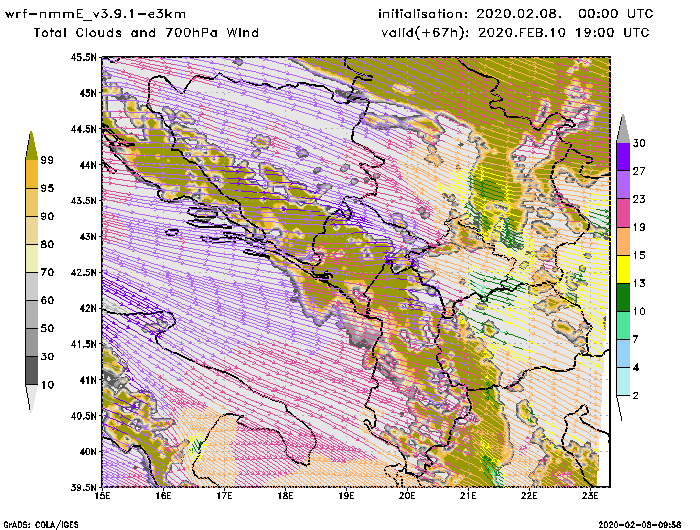Pick the 80–90 tan swatch in cloud legend

(32, 230)
